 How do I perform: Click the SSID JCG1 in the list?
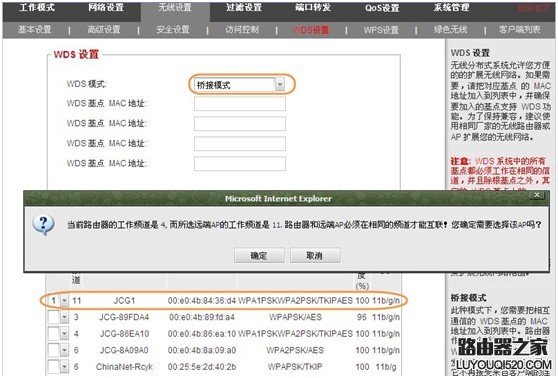(x=124, y=301)
